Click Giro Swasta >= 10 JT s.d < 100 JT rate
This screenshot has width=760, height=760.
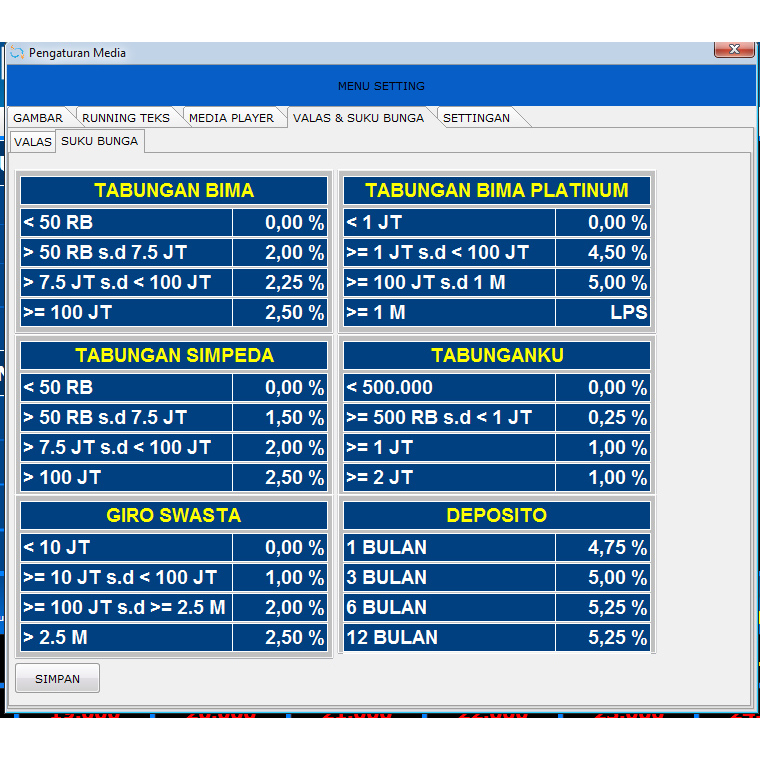coord(280,577)
